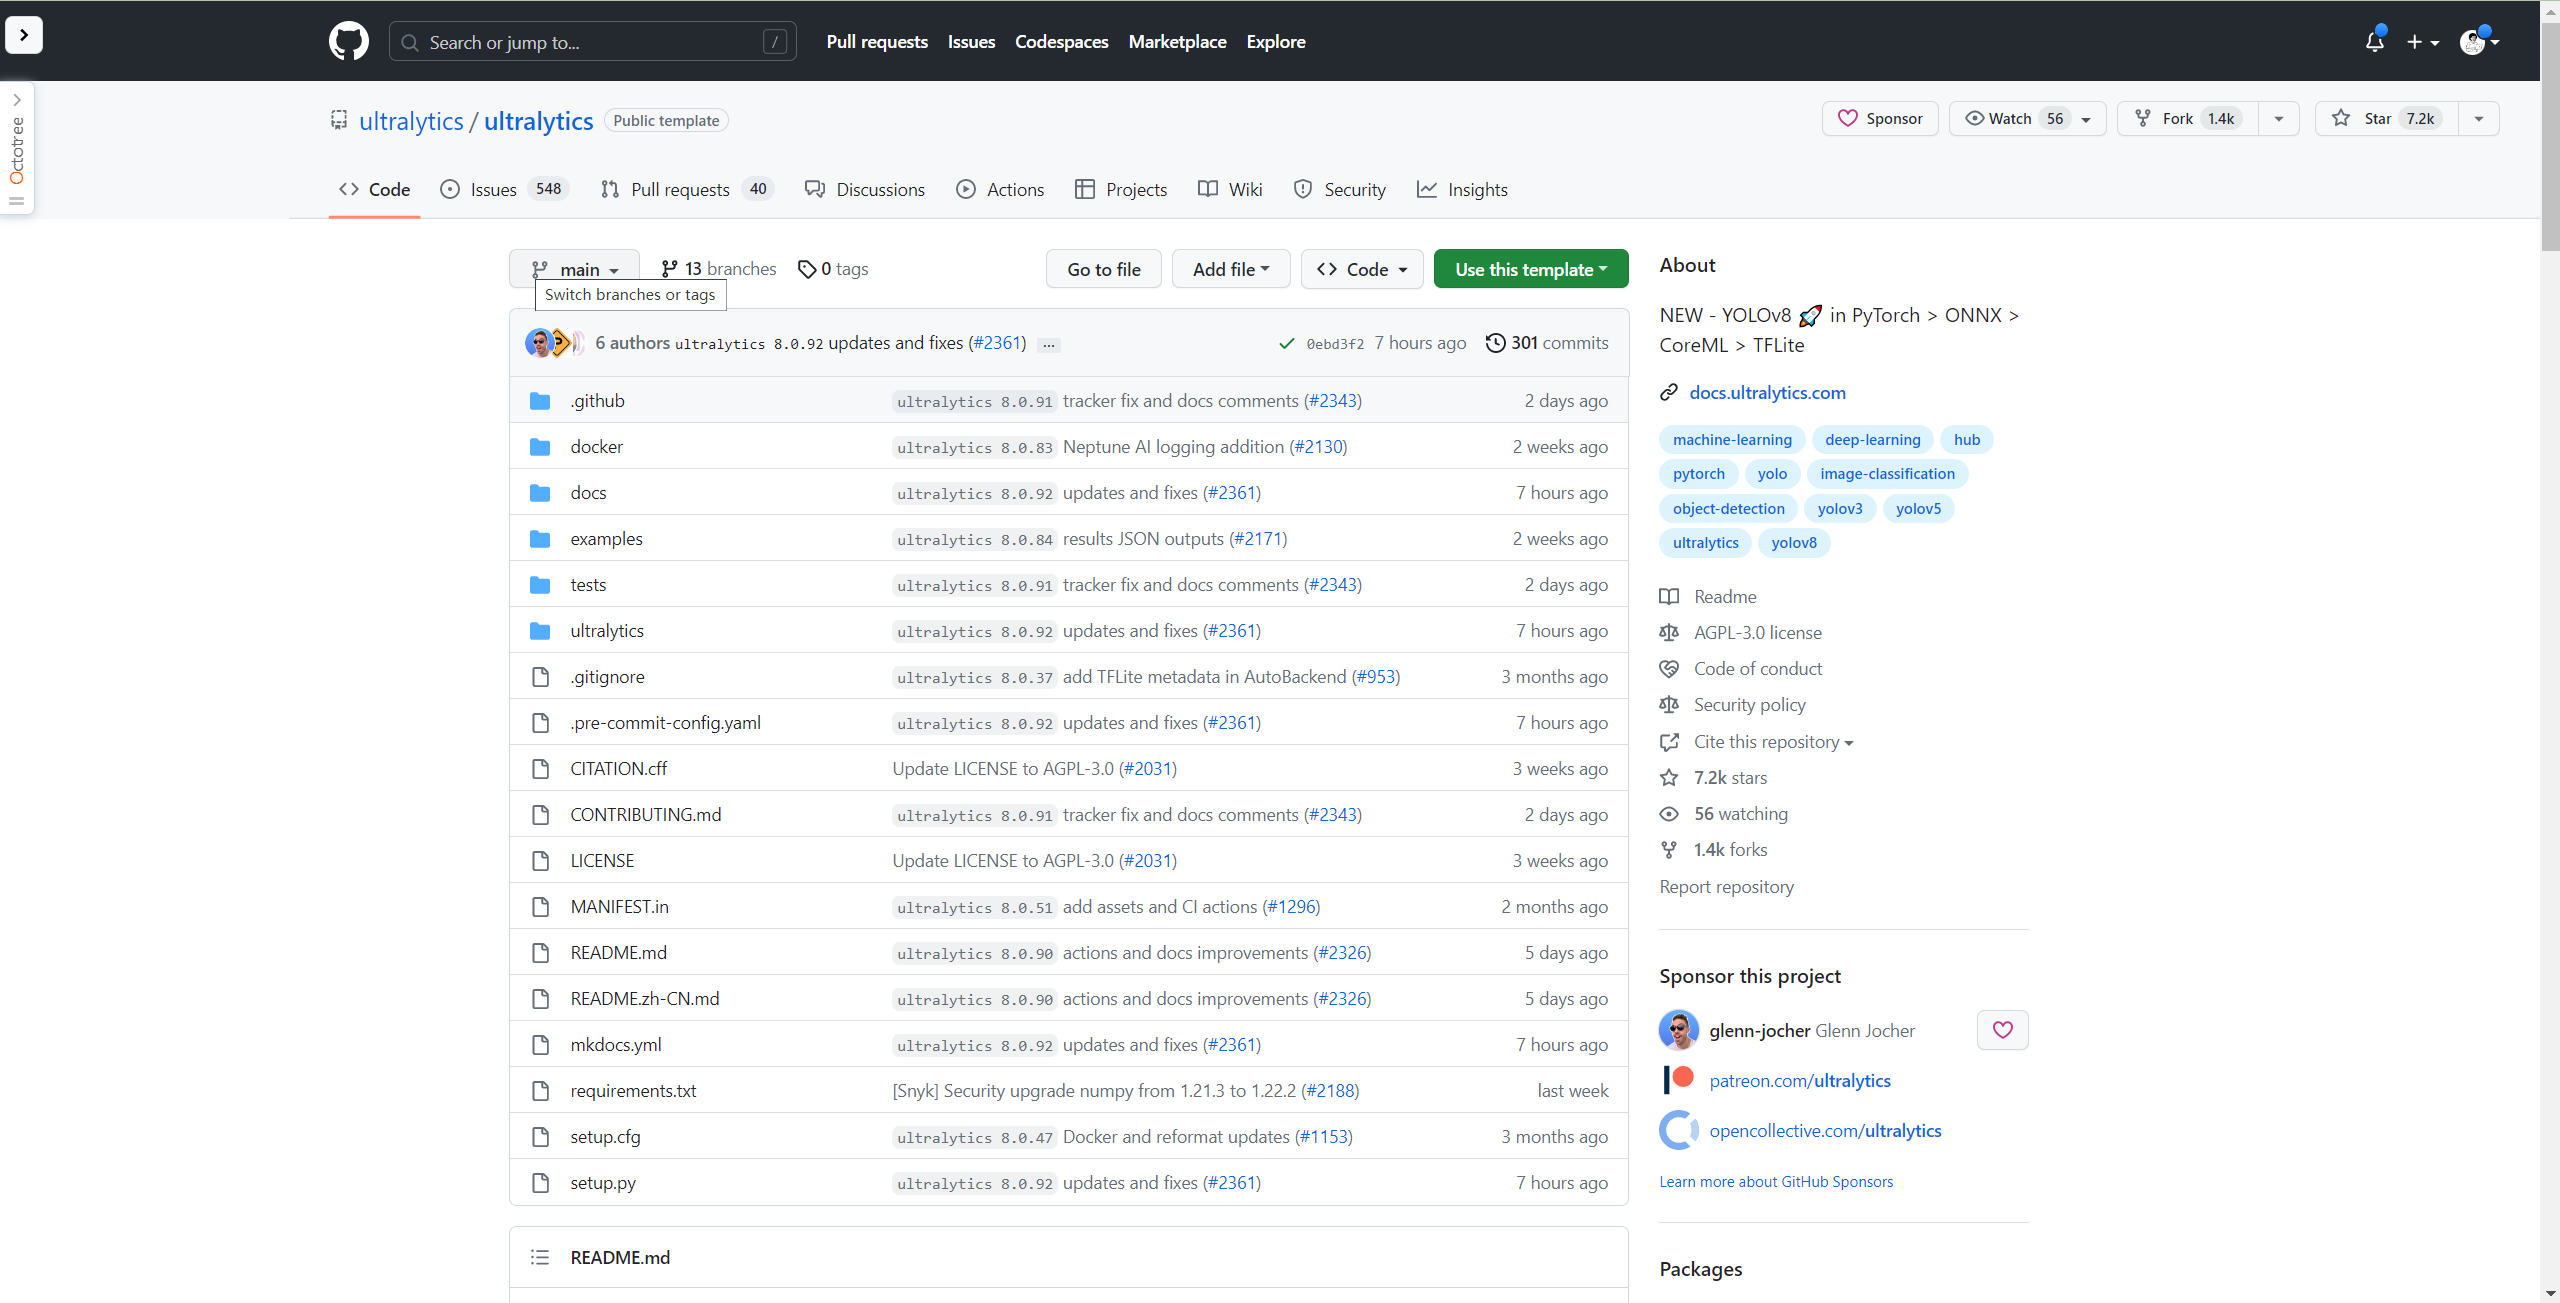Switch to the Code tab
The image size is (2560, 1303).
tap(374, 190)
